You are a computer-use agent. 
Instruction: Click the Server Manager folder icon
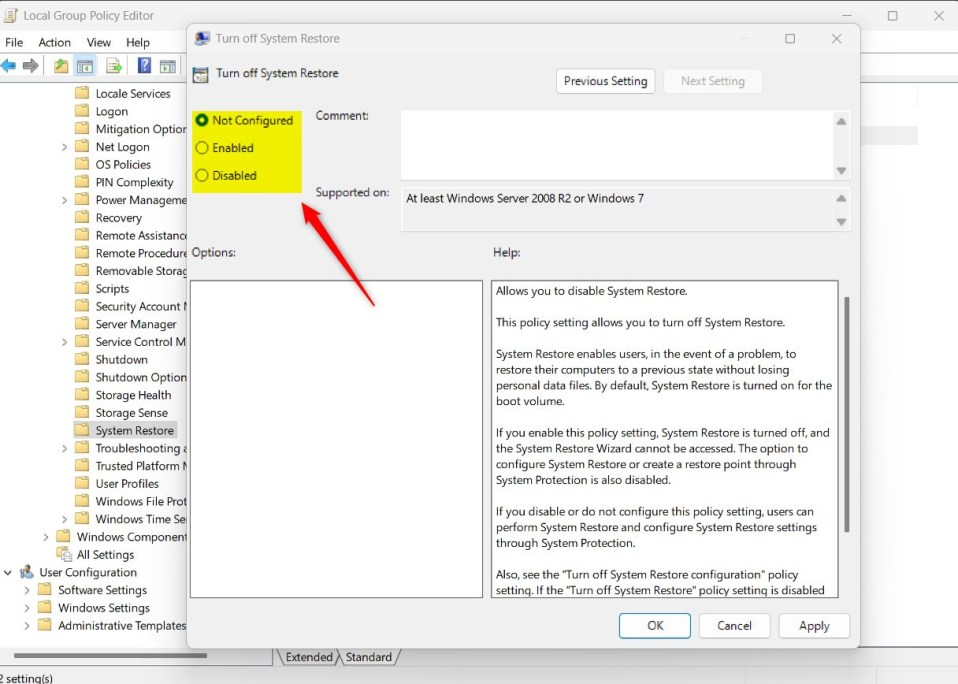click(82, 323)
